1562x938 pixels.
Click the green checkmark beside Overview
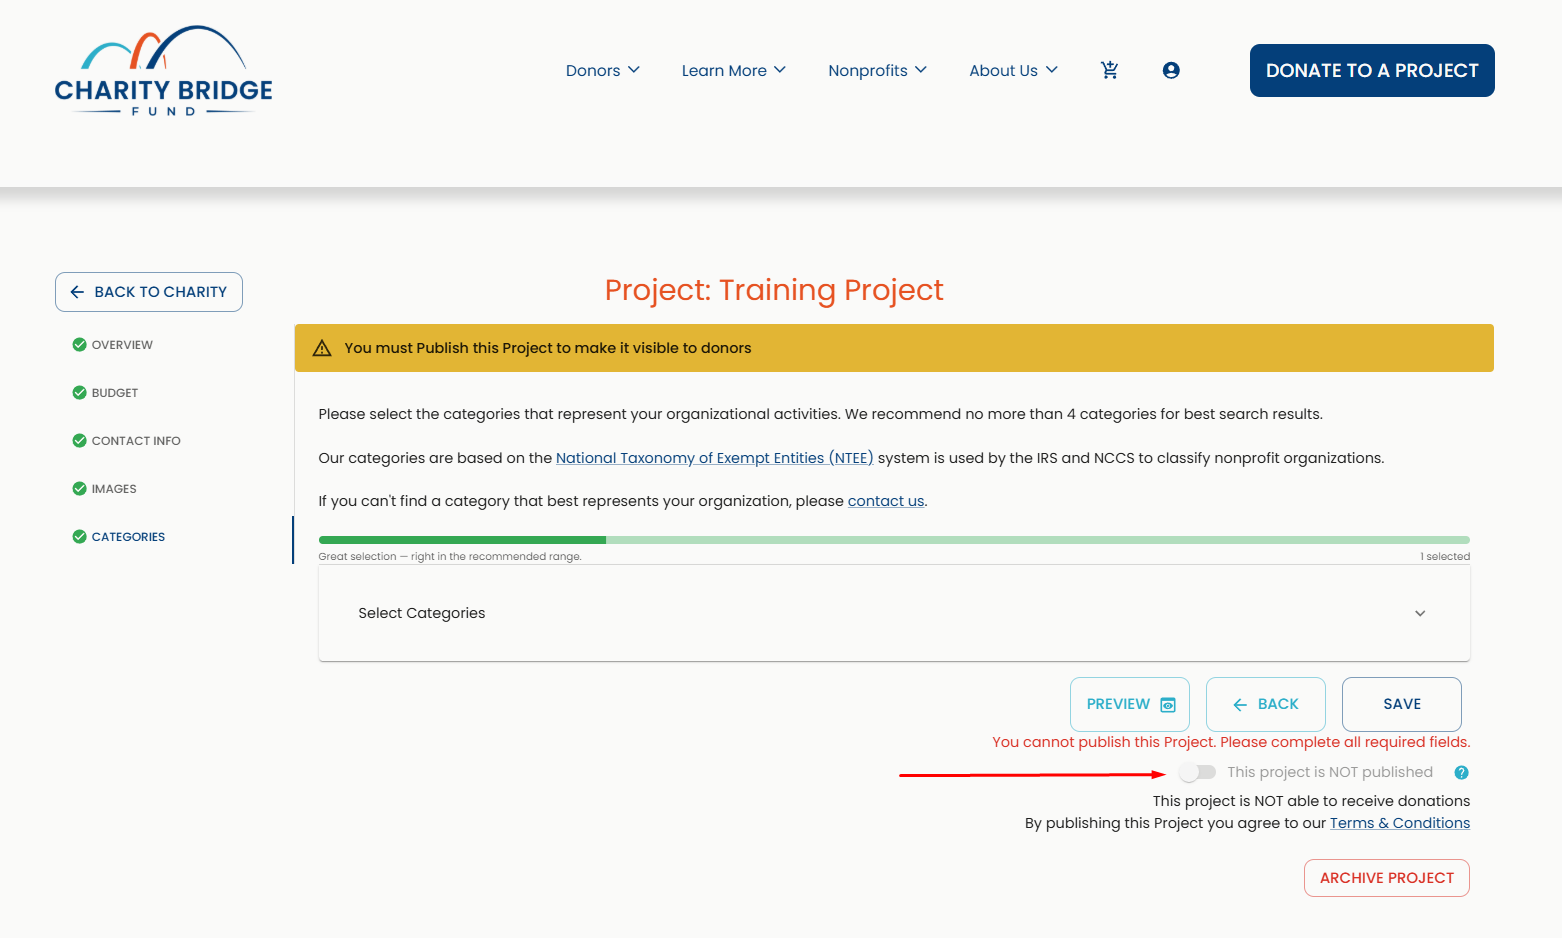pyautogui.click(x=79, y=344)
